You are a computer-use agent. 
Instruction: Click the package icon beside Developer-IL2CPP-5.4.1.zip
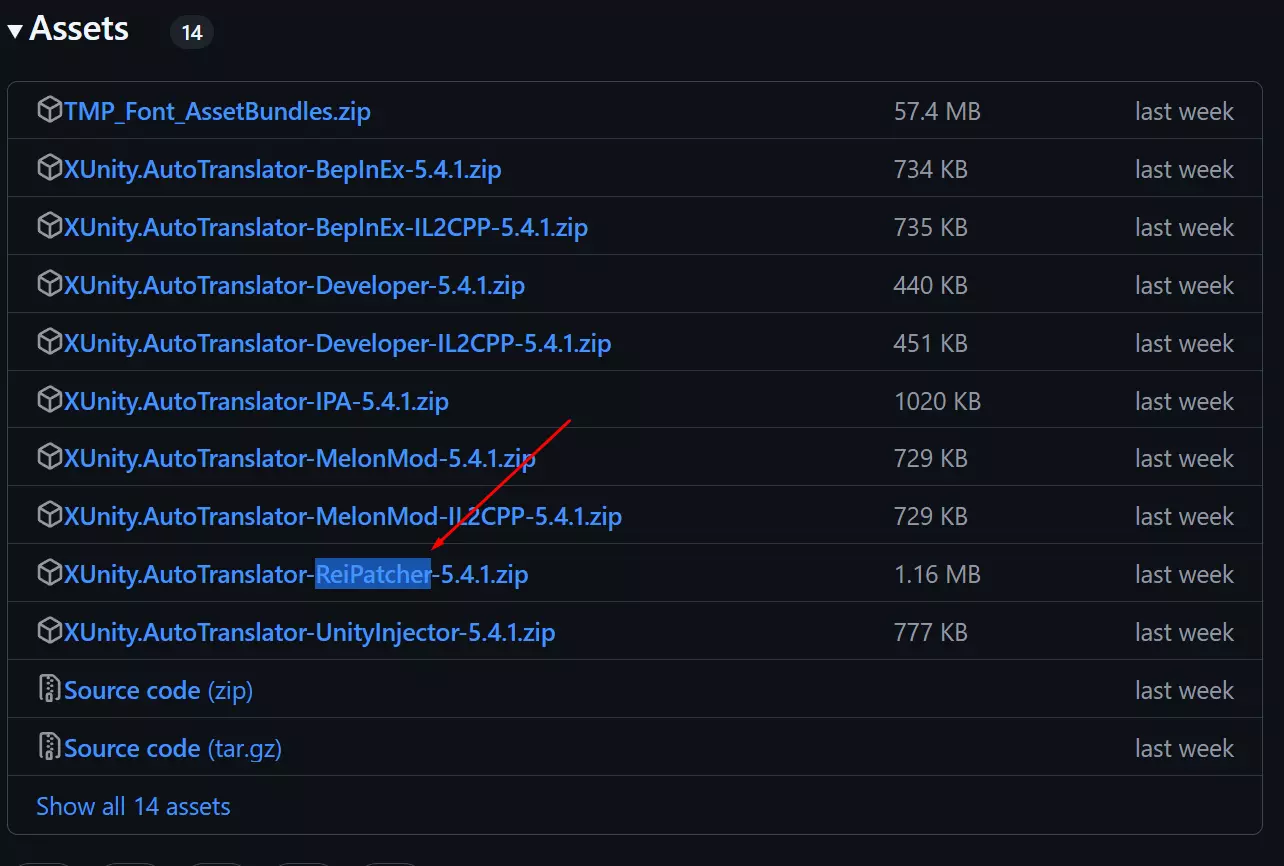click(x=49, y=342)
